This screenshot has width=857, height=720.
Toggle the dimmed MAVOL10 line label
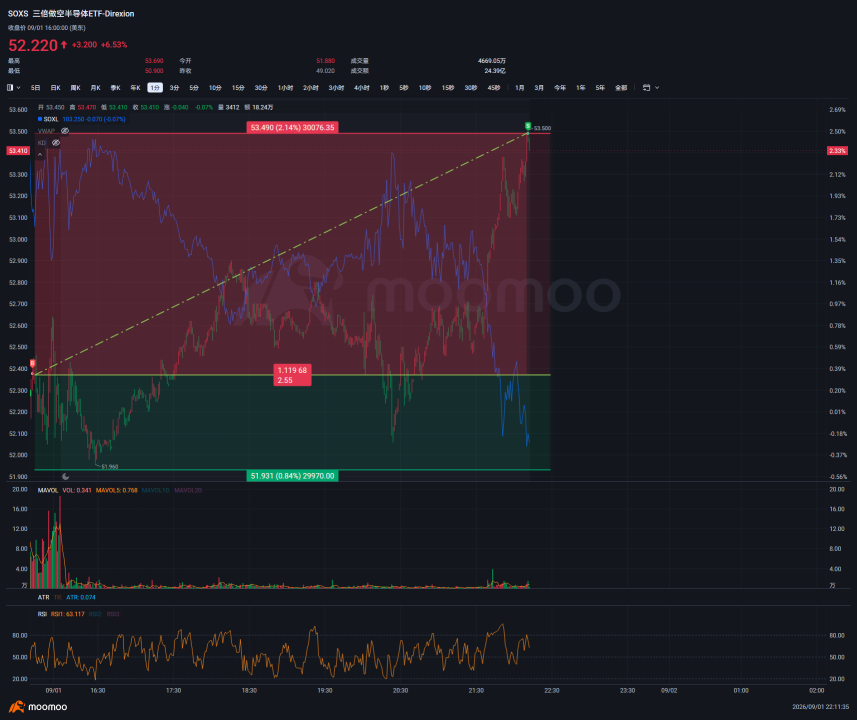coord(156,490)
